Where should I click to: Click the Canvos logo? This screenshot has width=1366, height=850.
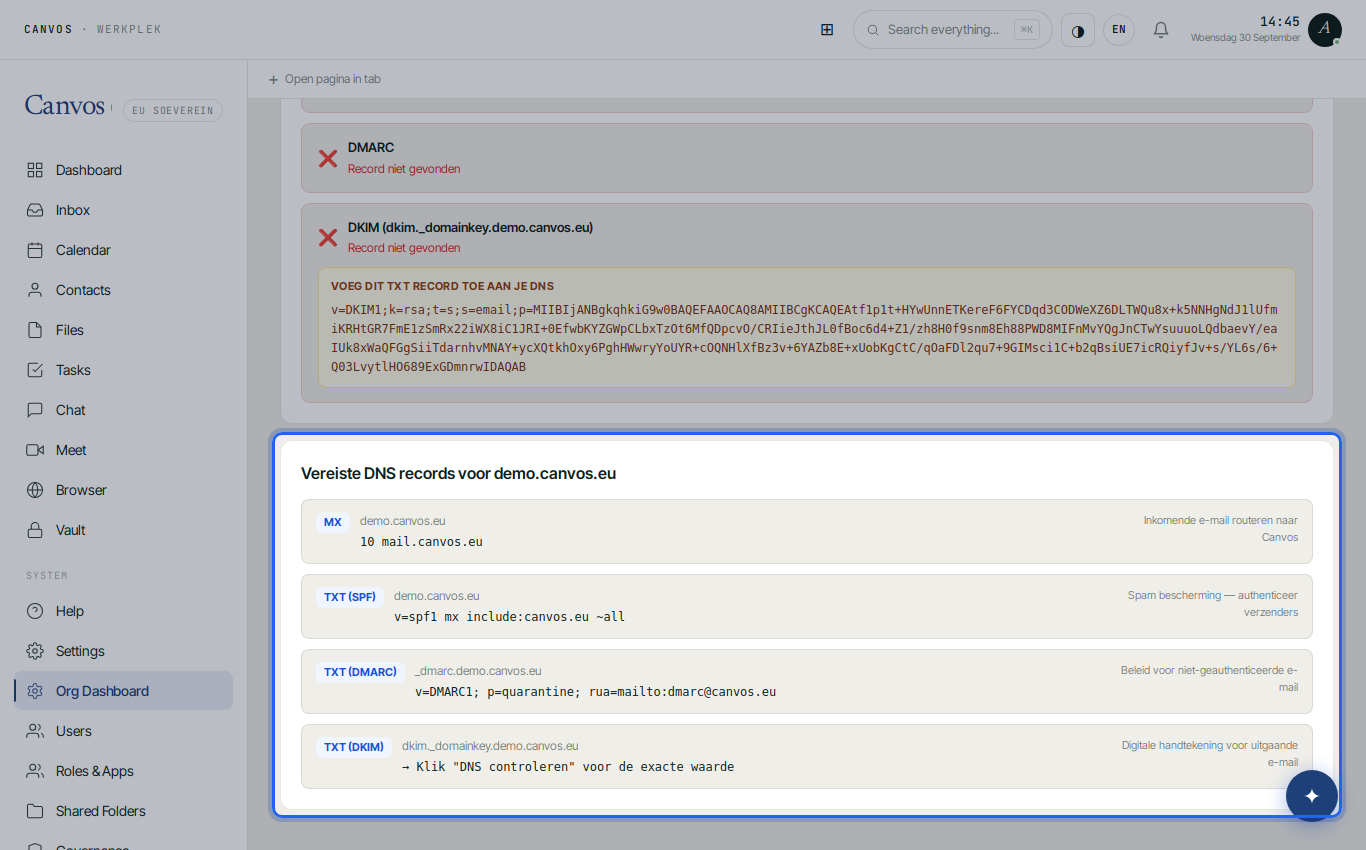pyautogui.click(x=65, y=106)
